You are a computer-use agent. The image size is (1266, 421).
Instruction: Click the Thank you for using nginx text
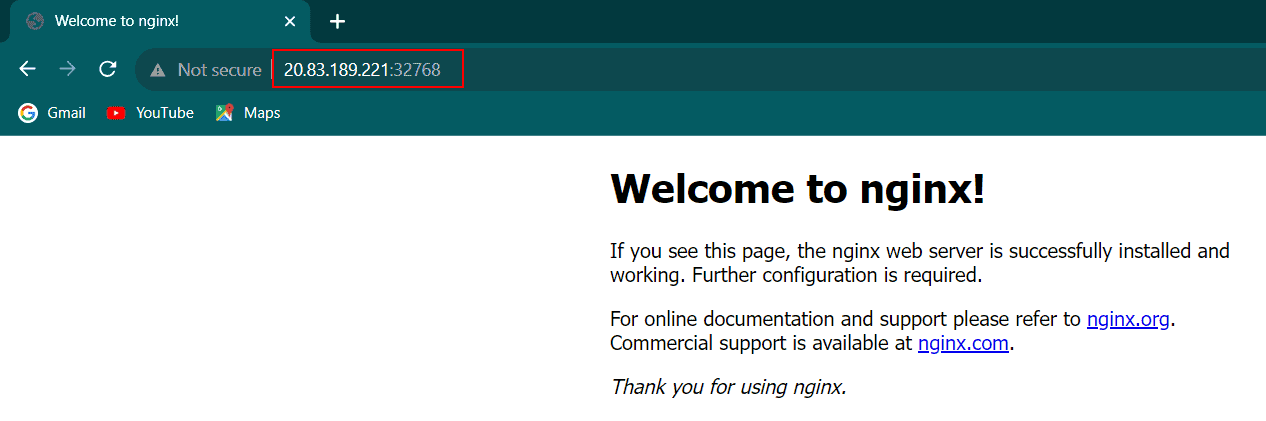tap(728, 387)
